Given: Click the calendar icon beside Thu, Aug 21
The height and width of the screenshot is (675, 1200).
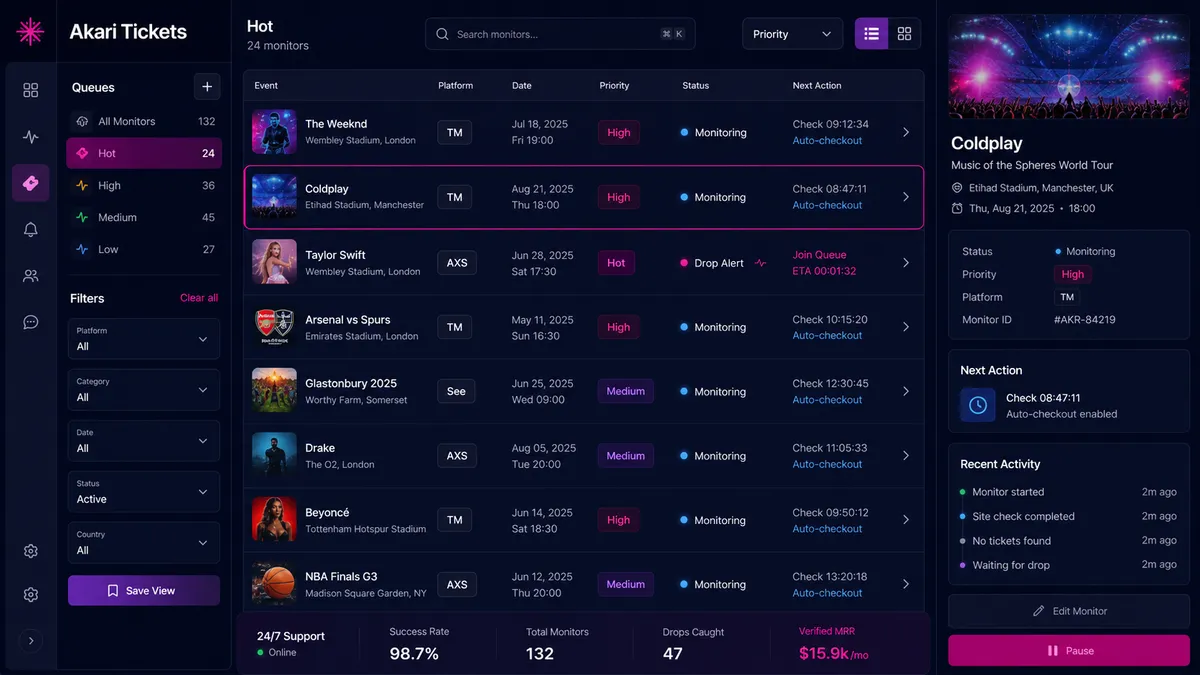Looking at the screenshot, I should pos(957,209).
